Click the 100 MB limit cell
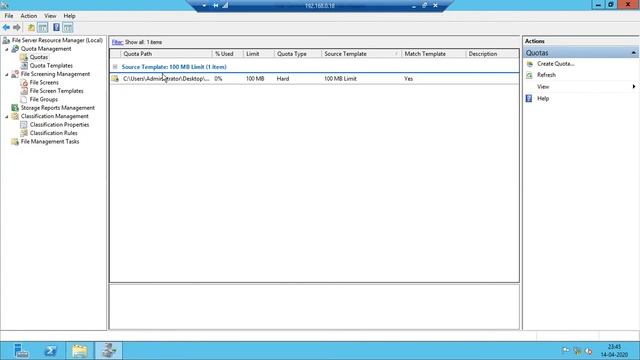Screen dimensions: 640x360 (255, 78)
